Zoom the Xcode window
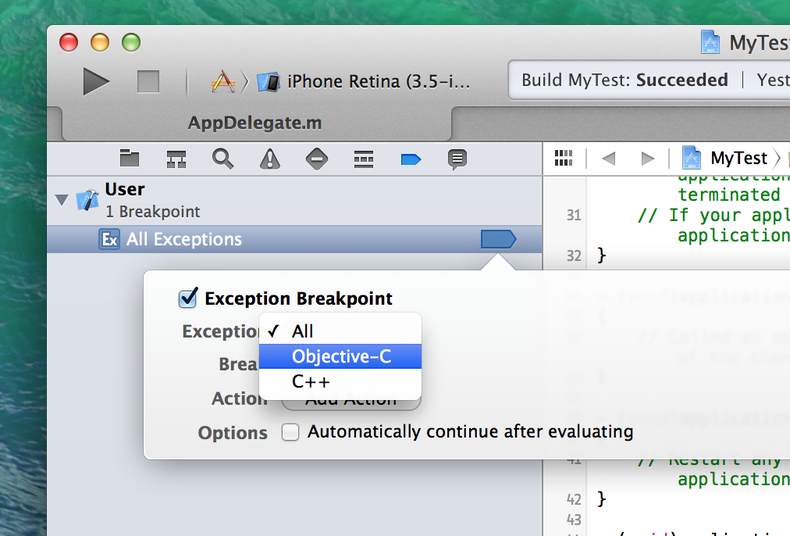The image size is (790, 536). point(131,42)
